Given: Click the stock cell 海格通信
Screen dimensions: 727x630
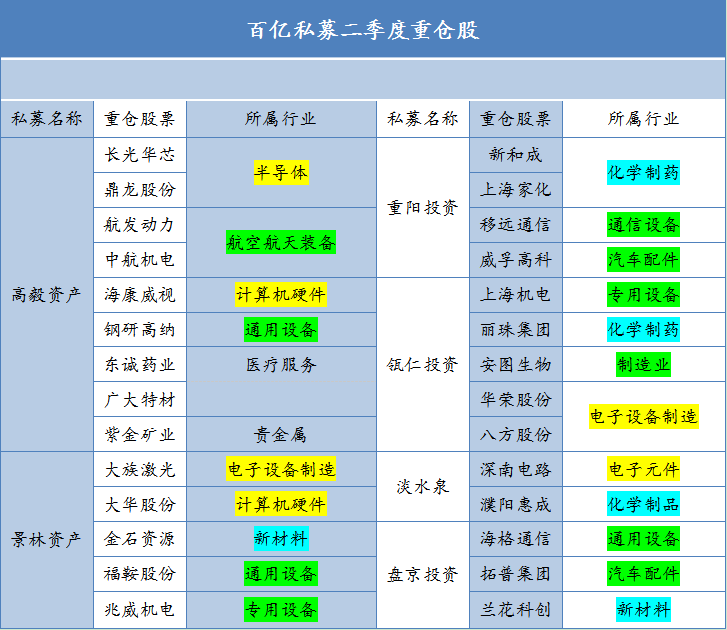Looking at the screenshot, I should (x=516, y=539).
